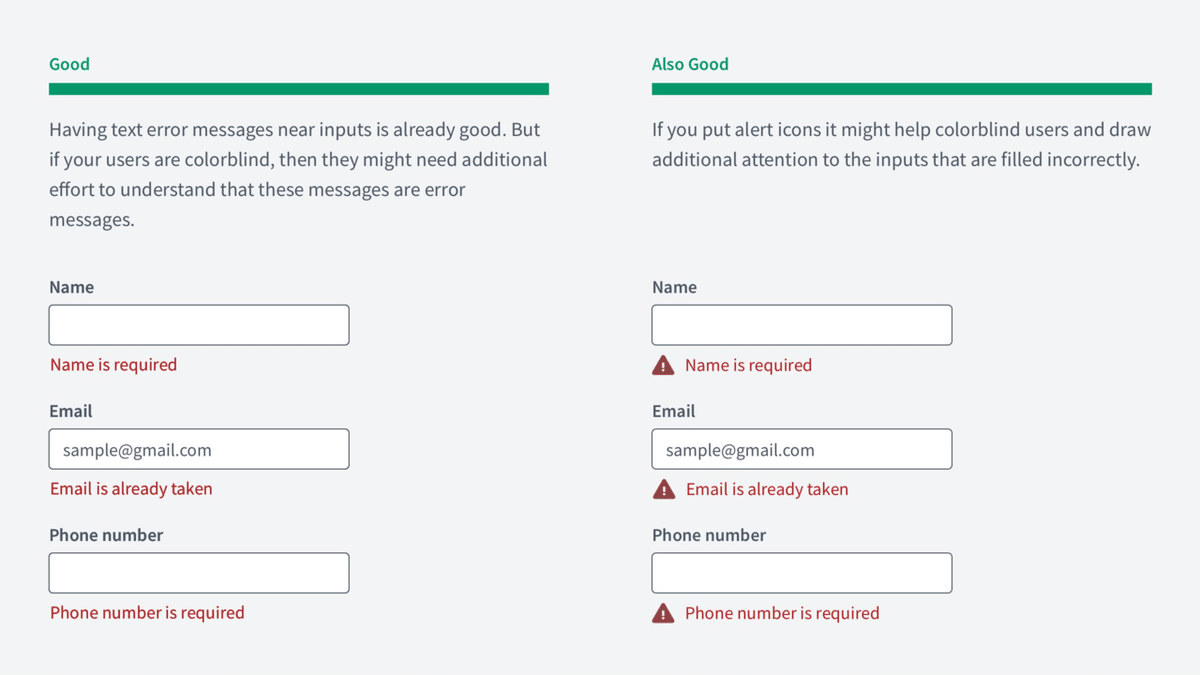Viewport: 1200px width, 675px height.
Task: Click the Name input in the Good example
Action: point(199,325)
